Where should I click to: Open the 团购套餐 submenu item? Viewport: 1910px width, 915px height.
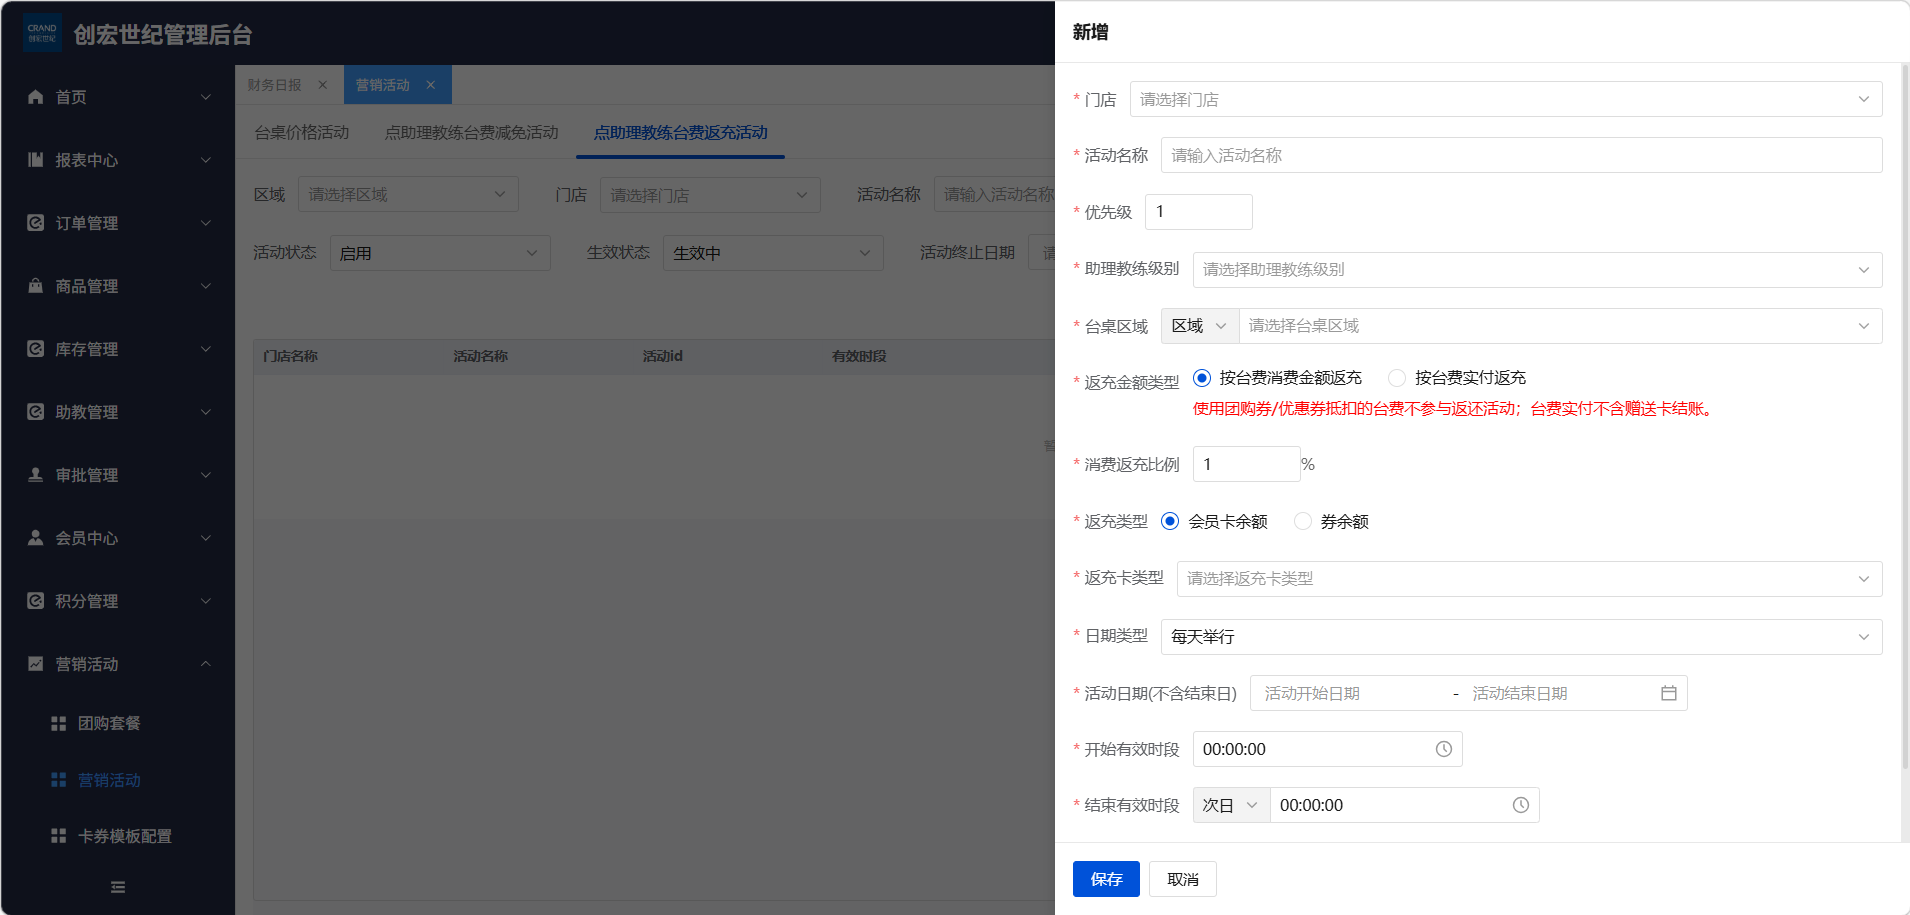109,723
